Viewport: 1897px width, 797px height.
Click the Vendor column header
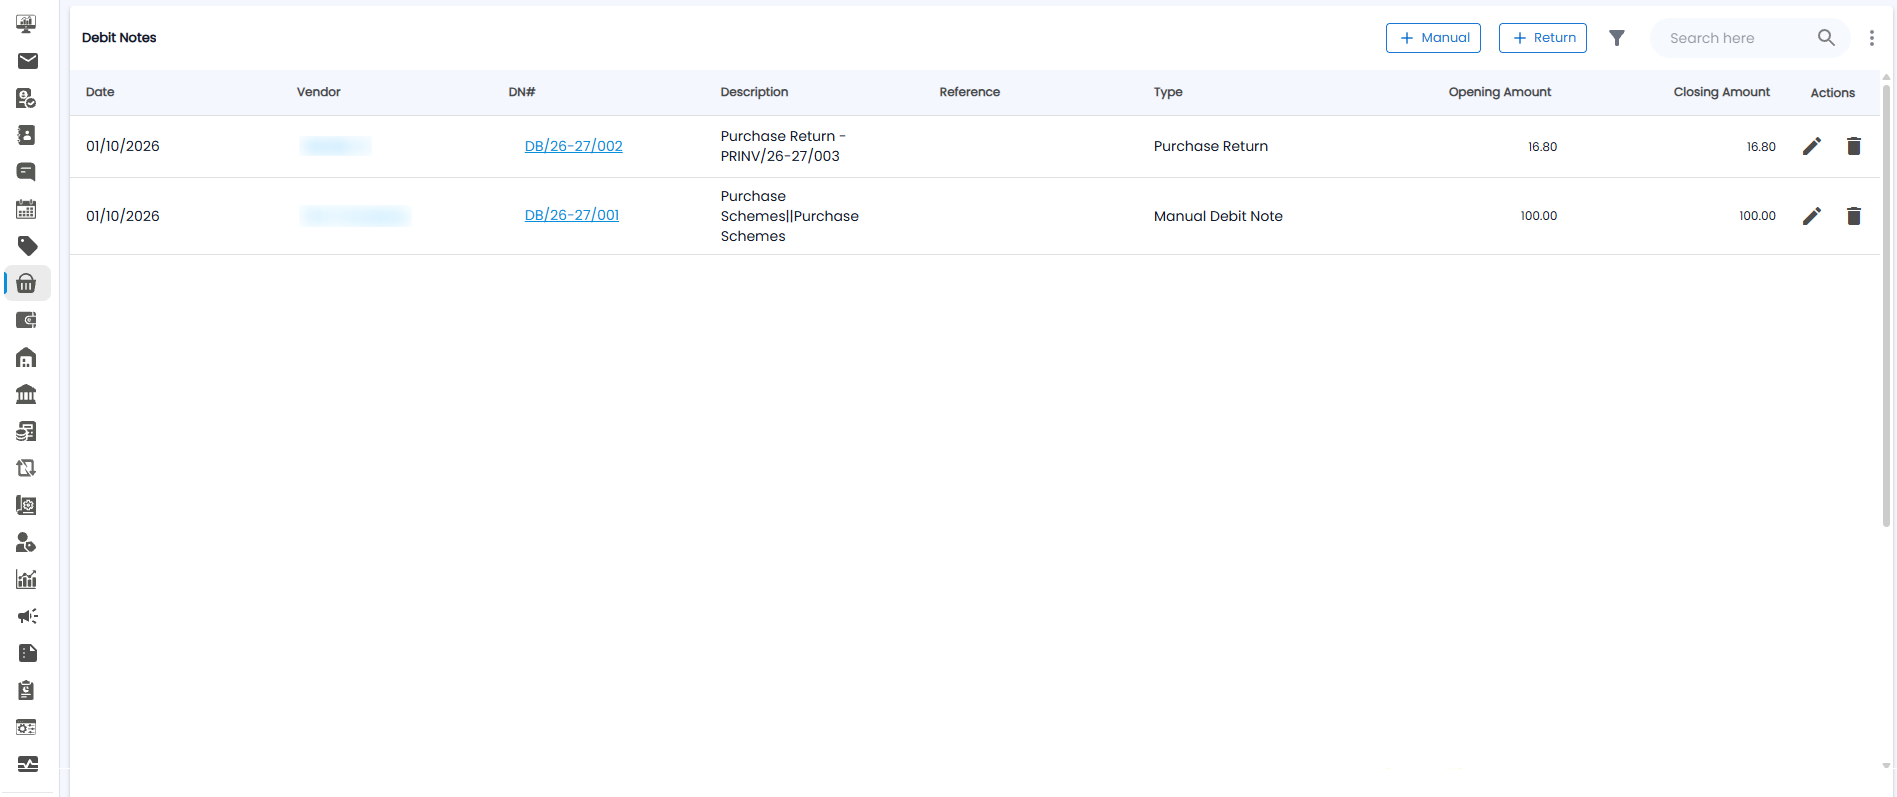click(319, 92)
